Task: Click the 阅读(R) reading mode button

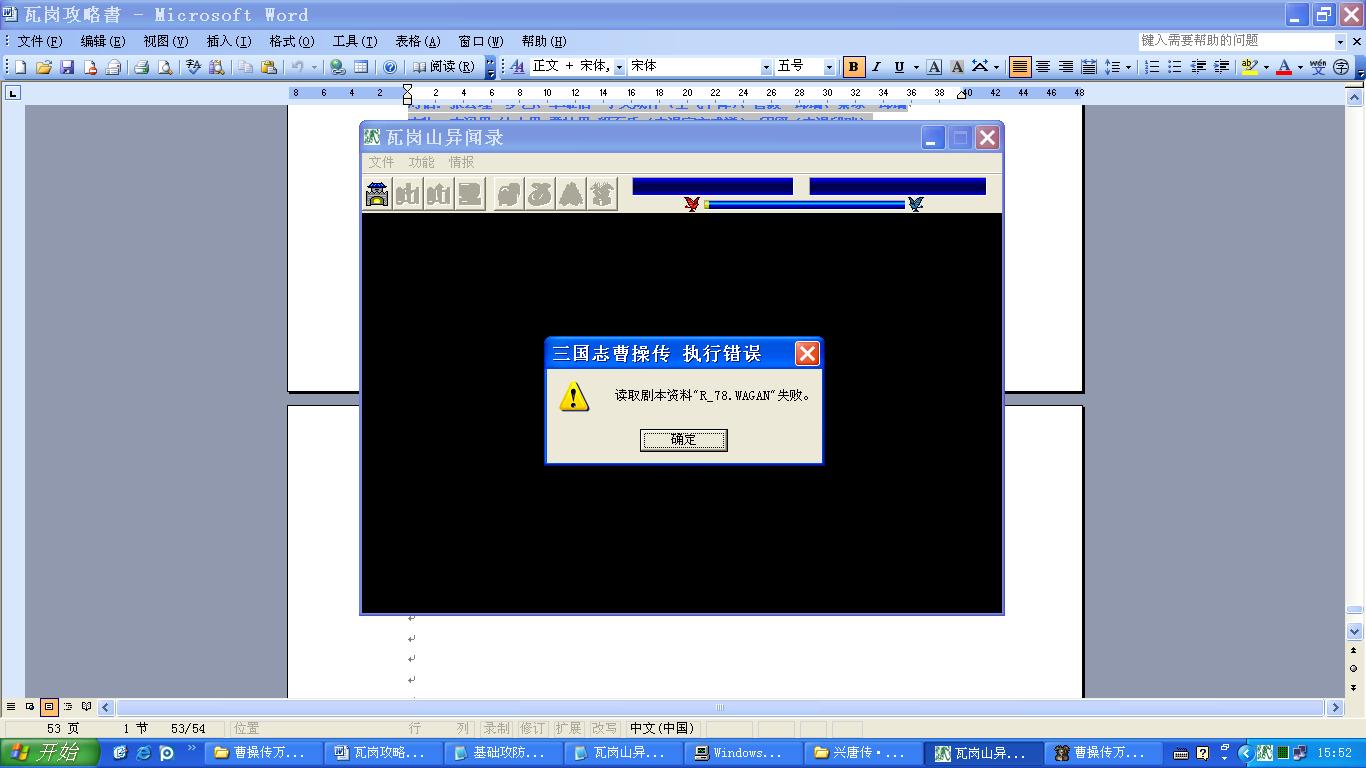Action: (445, 67)
